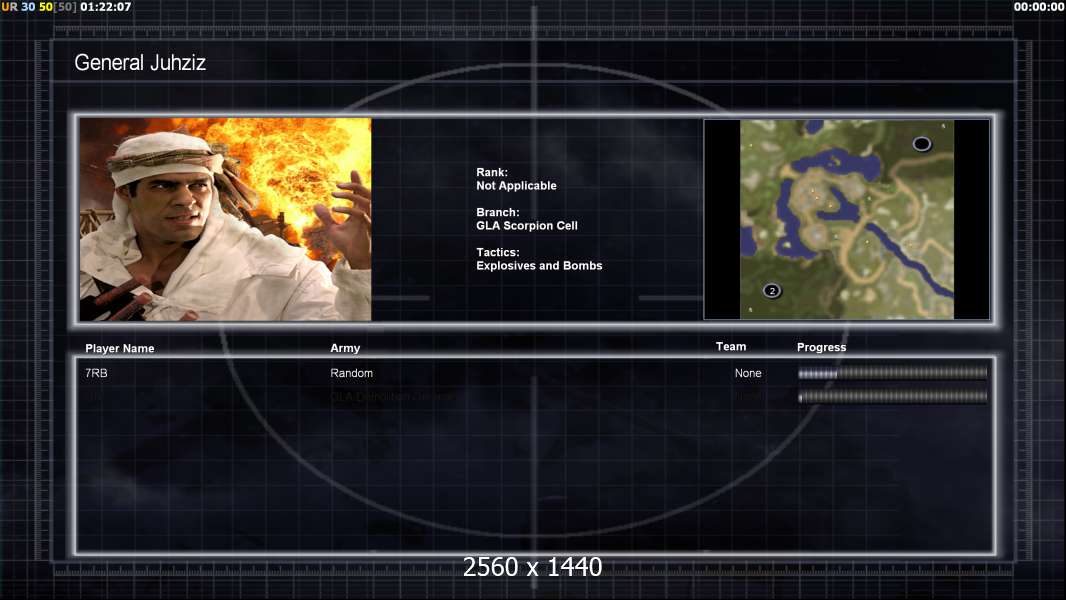The image size is (1066, 600).
Task: Click the 'UR 30 50[50]' overlay stats
Action: pyautogui.click(x=39, y=7)
